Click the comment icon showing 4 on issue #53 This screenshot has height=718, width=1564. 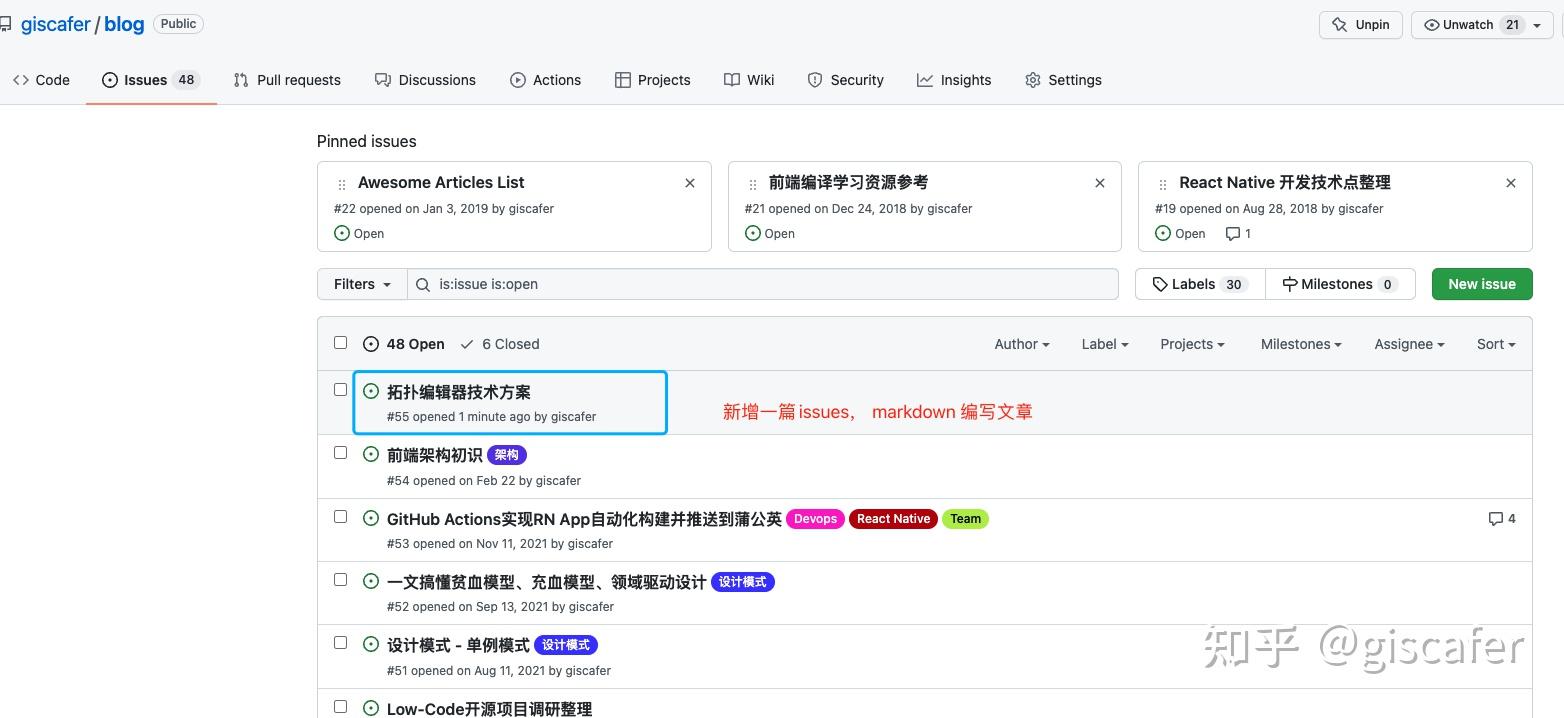[1495, 518]
